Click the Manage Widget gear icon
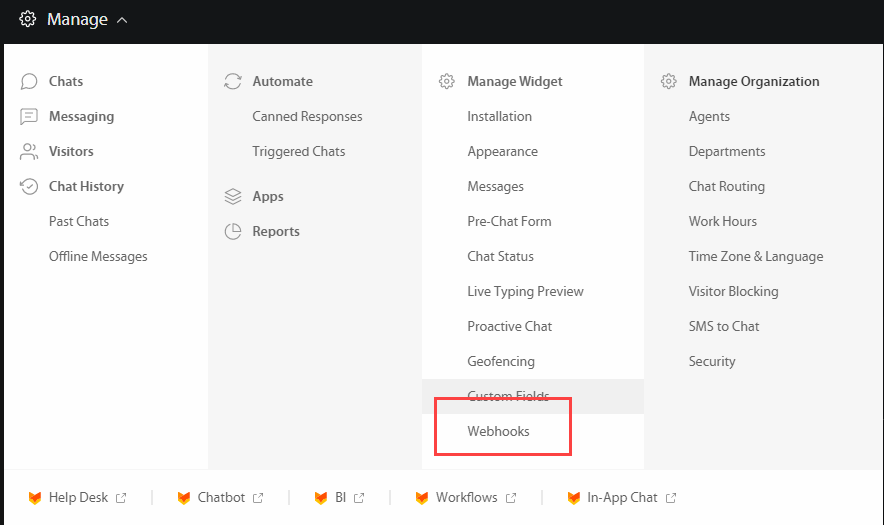884x525 pixels. click(447, 82)
